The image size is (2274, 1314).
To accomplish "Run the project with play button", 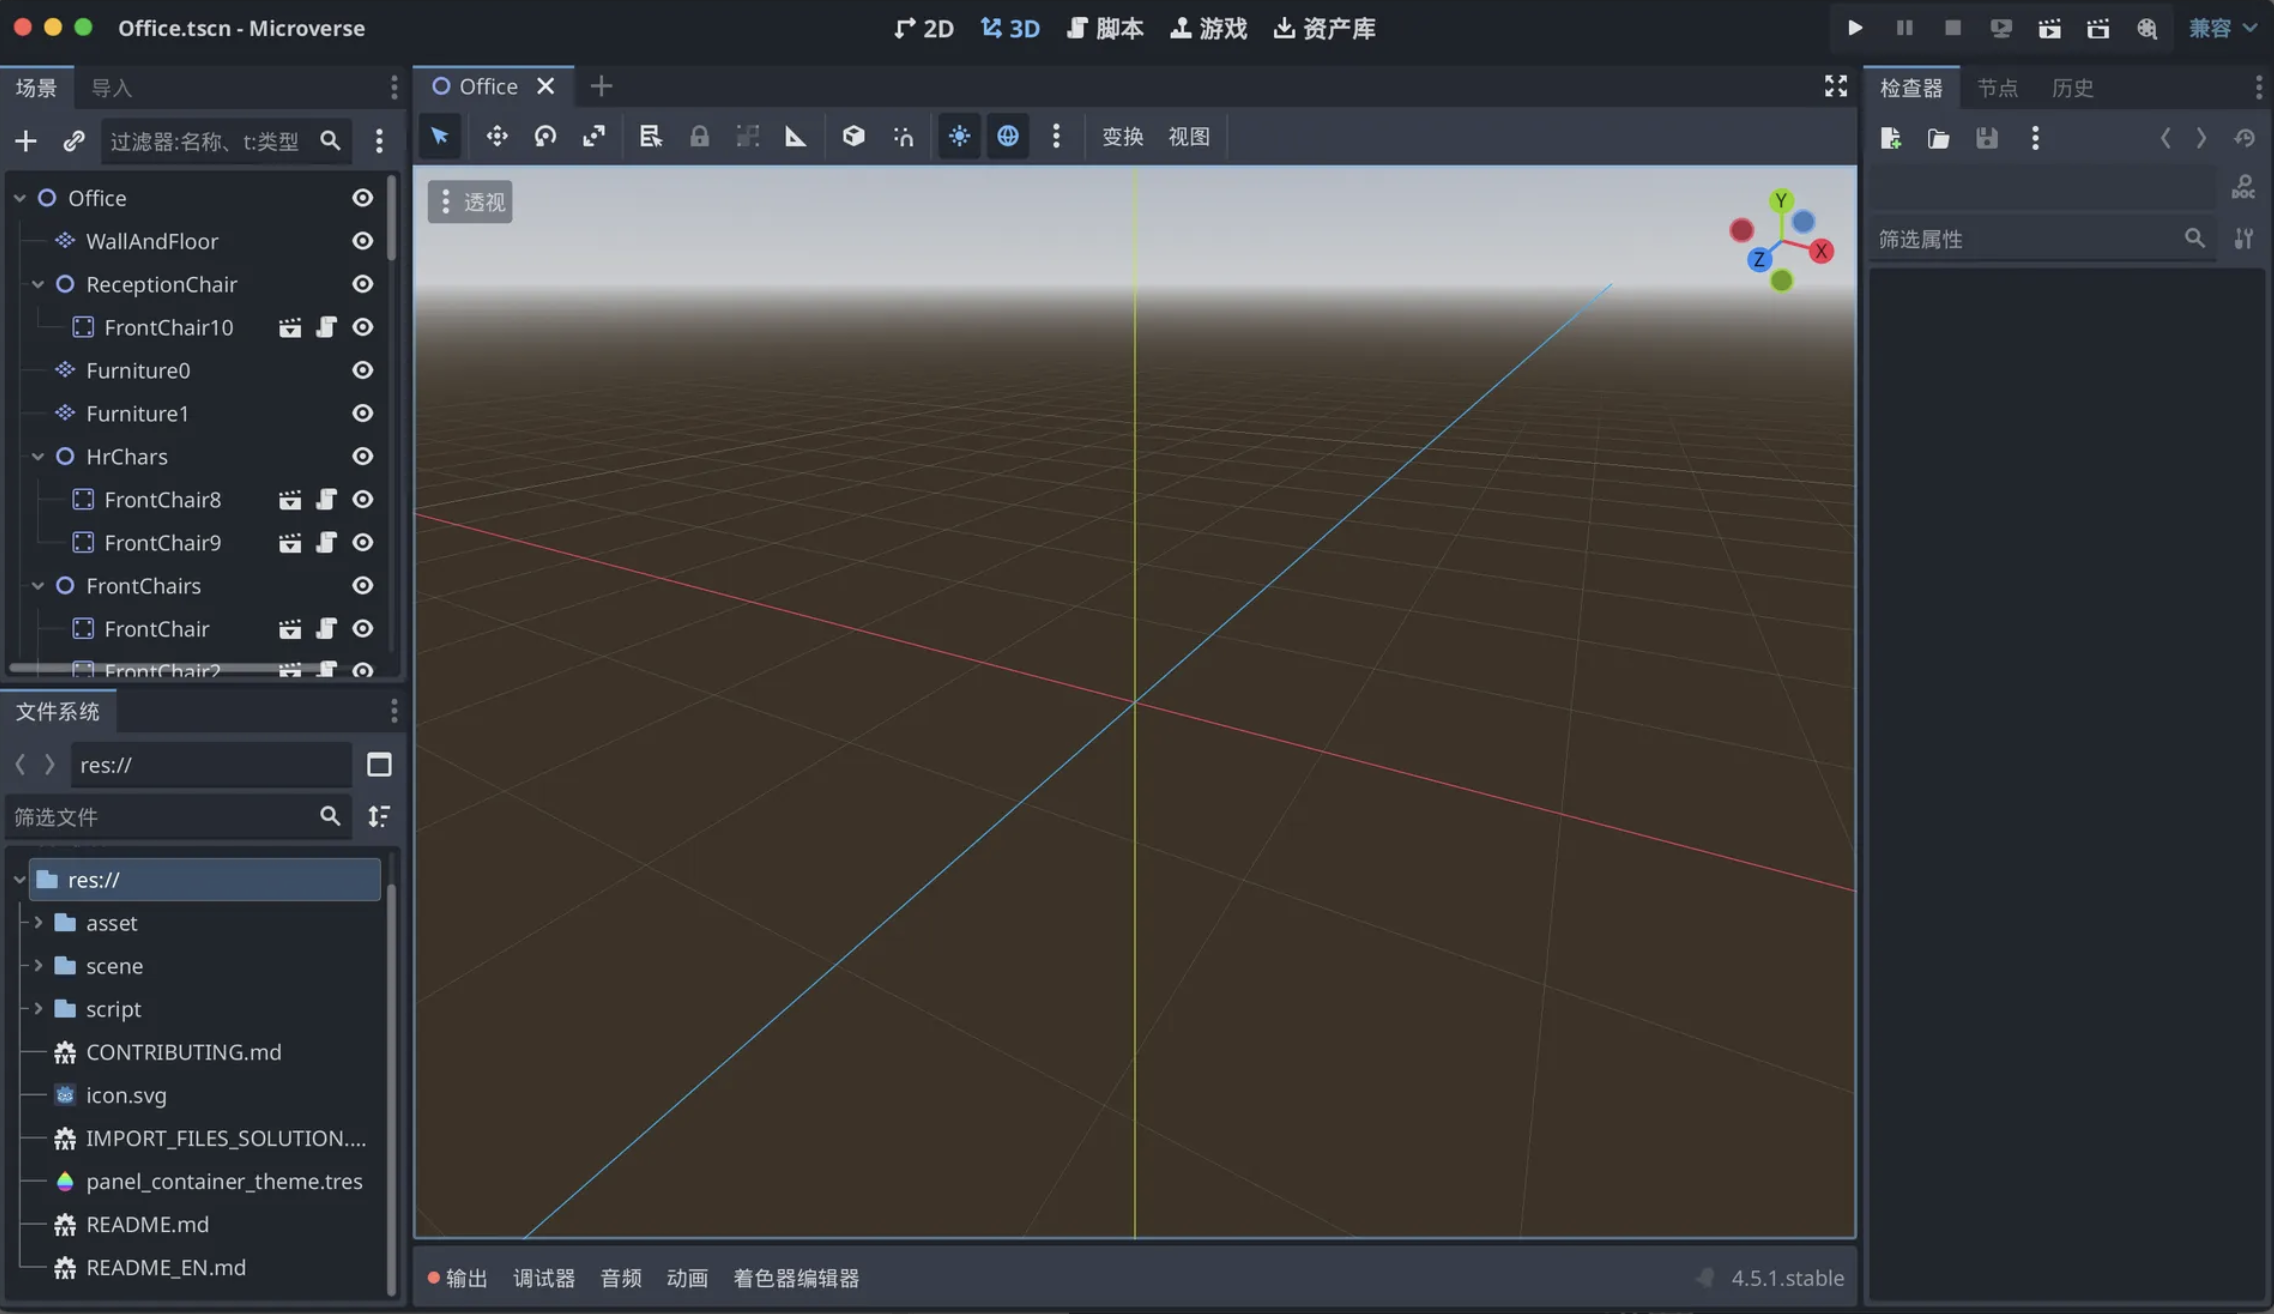I will [x=1855, y=28].
